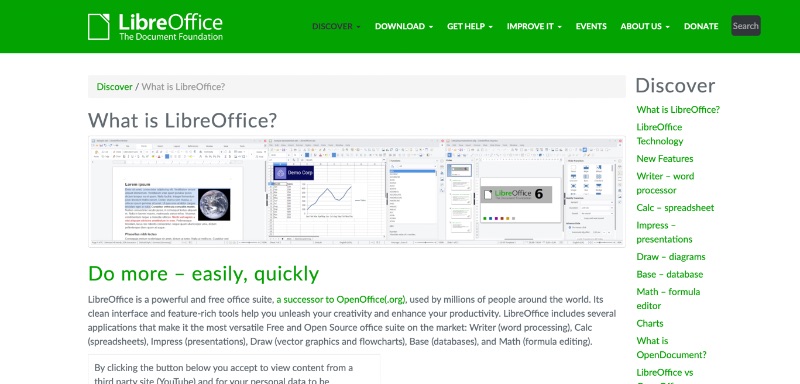Go to Calc – spreadsheet page
Image resolution: width=800 pixels, height=384 pixels.
click(675, 208)
